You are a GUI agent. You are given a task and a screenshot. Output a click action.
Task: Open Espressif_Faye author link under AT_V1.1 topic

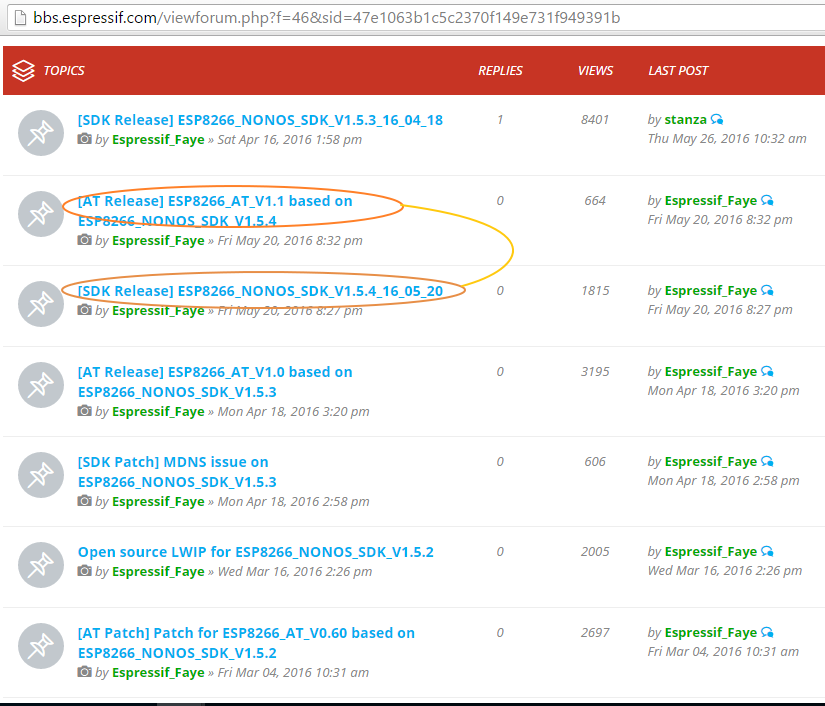[x=158, y=240]
